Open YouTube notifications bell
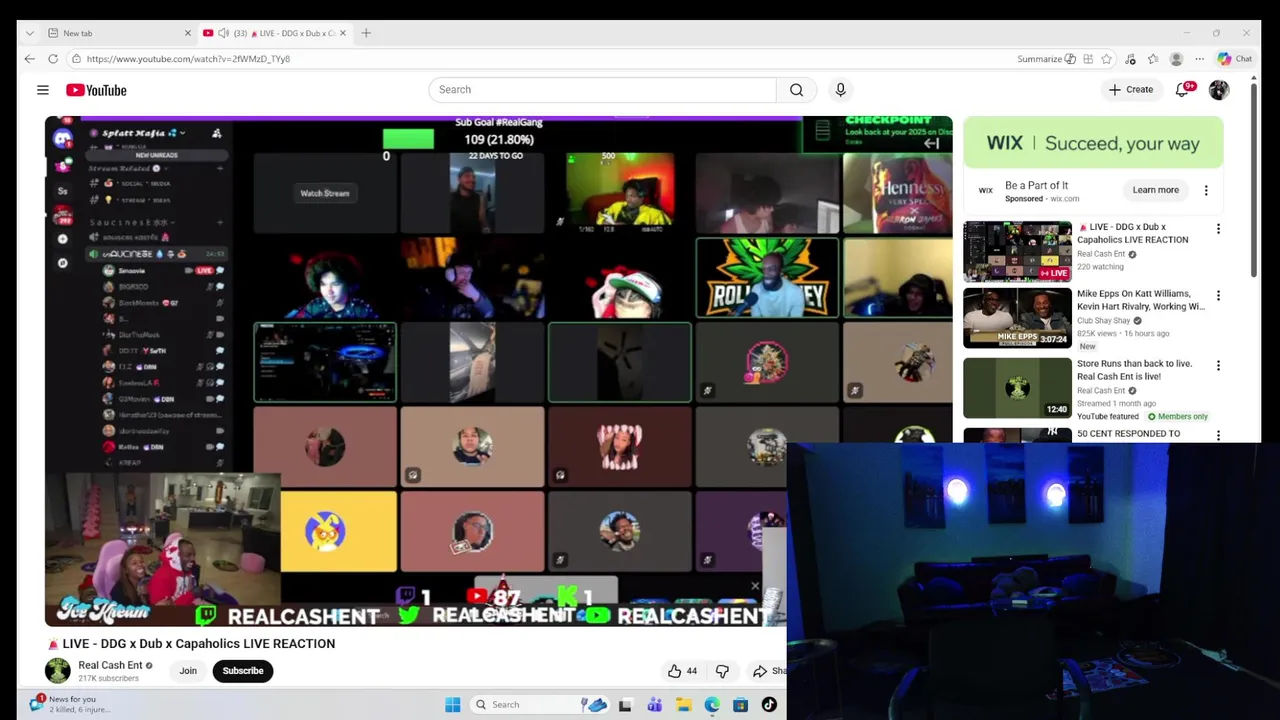Viewport: 1280px width, 720px height. [x=1183, y=90]
